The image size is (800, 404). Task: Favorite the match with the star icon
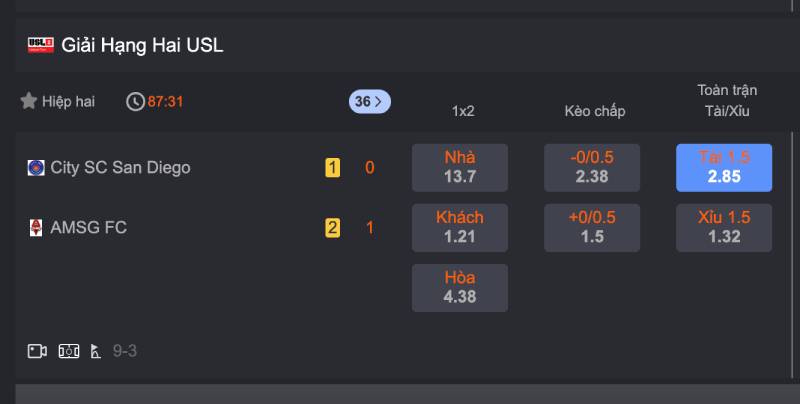[x=29, y=101]
